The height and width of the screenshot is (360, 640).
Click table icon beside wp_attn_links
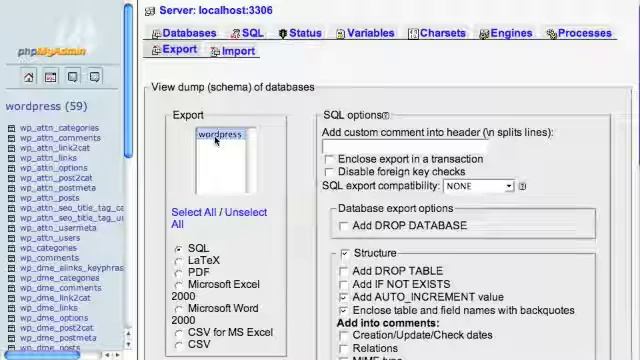(x=11, y=158)
